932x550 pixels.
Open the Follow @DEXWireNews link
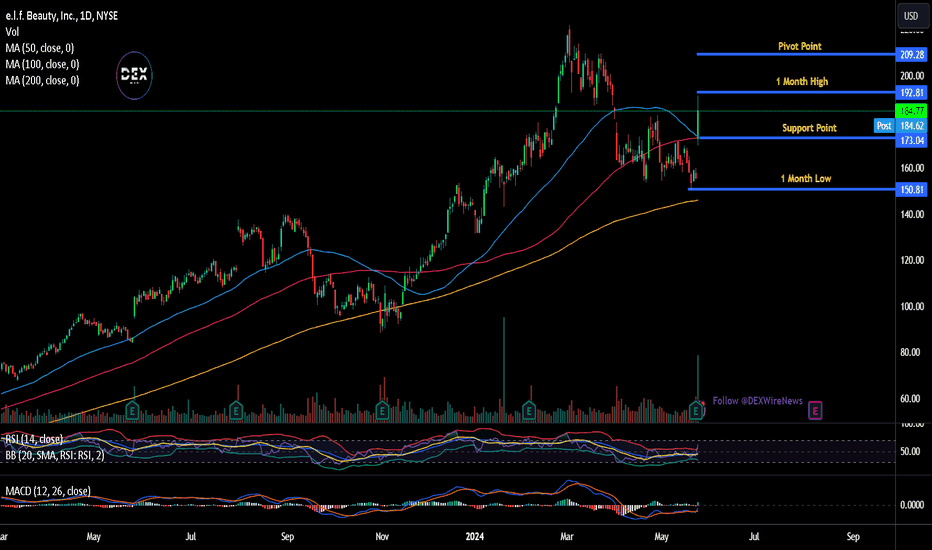pos(757,401)
